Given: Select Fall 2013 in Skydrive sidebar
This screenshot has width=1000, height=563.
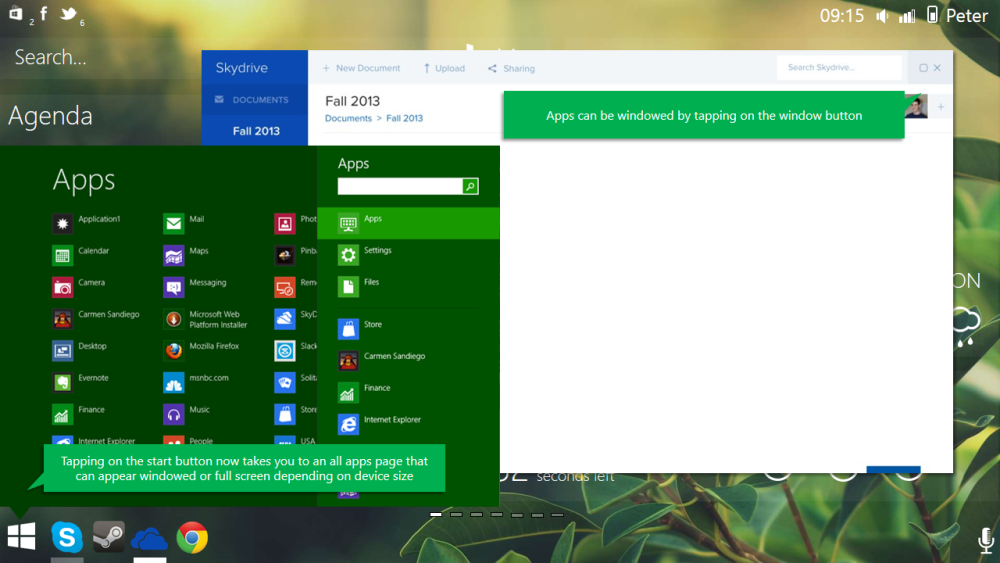Looking at the screenshot, I should 256,131.
